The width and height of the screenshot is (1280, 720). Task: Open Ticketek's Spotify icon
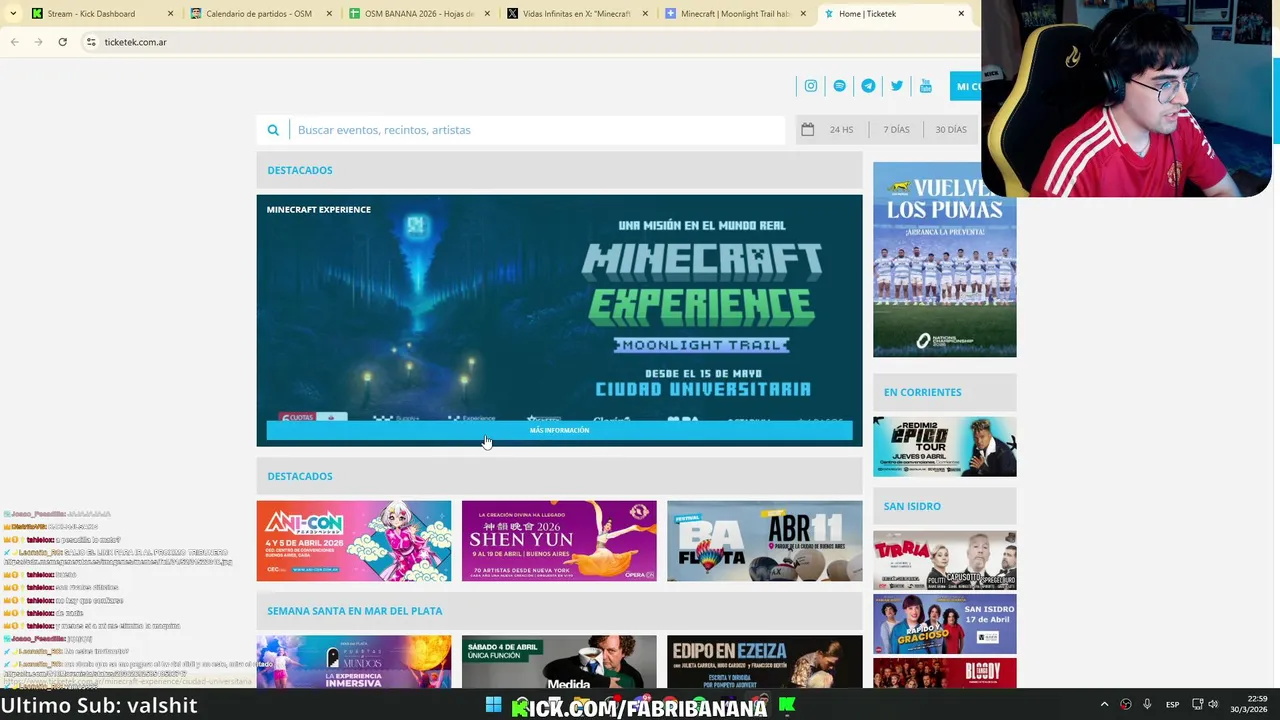click(x=840, y=86)
